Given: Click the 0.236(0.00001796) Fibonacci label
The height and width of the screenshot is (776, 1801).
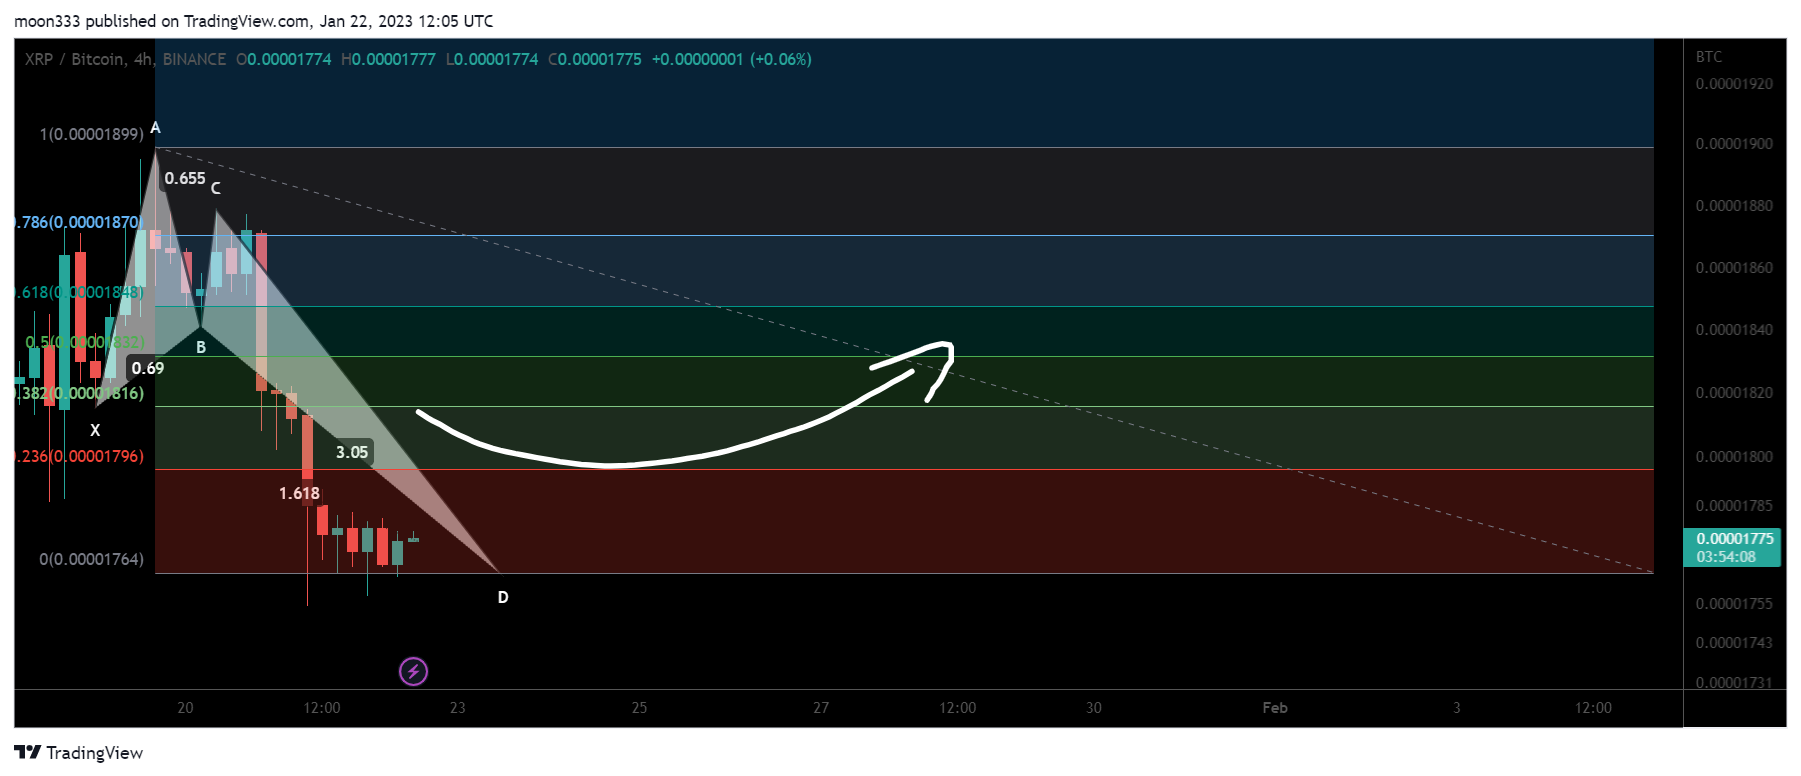Looking at the screenshot, I should (79, 456).
